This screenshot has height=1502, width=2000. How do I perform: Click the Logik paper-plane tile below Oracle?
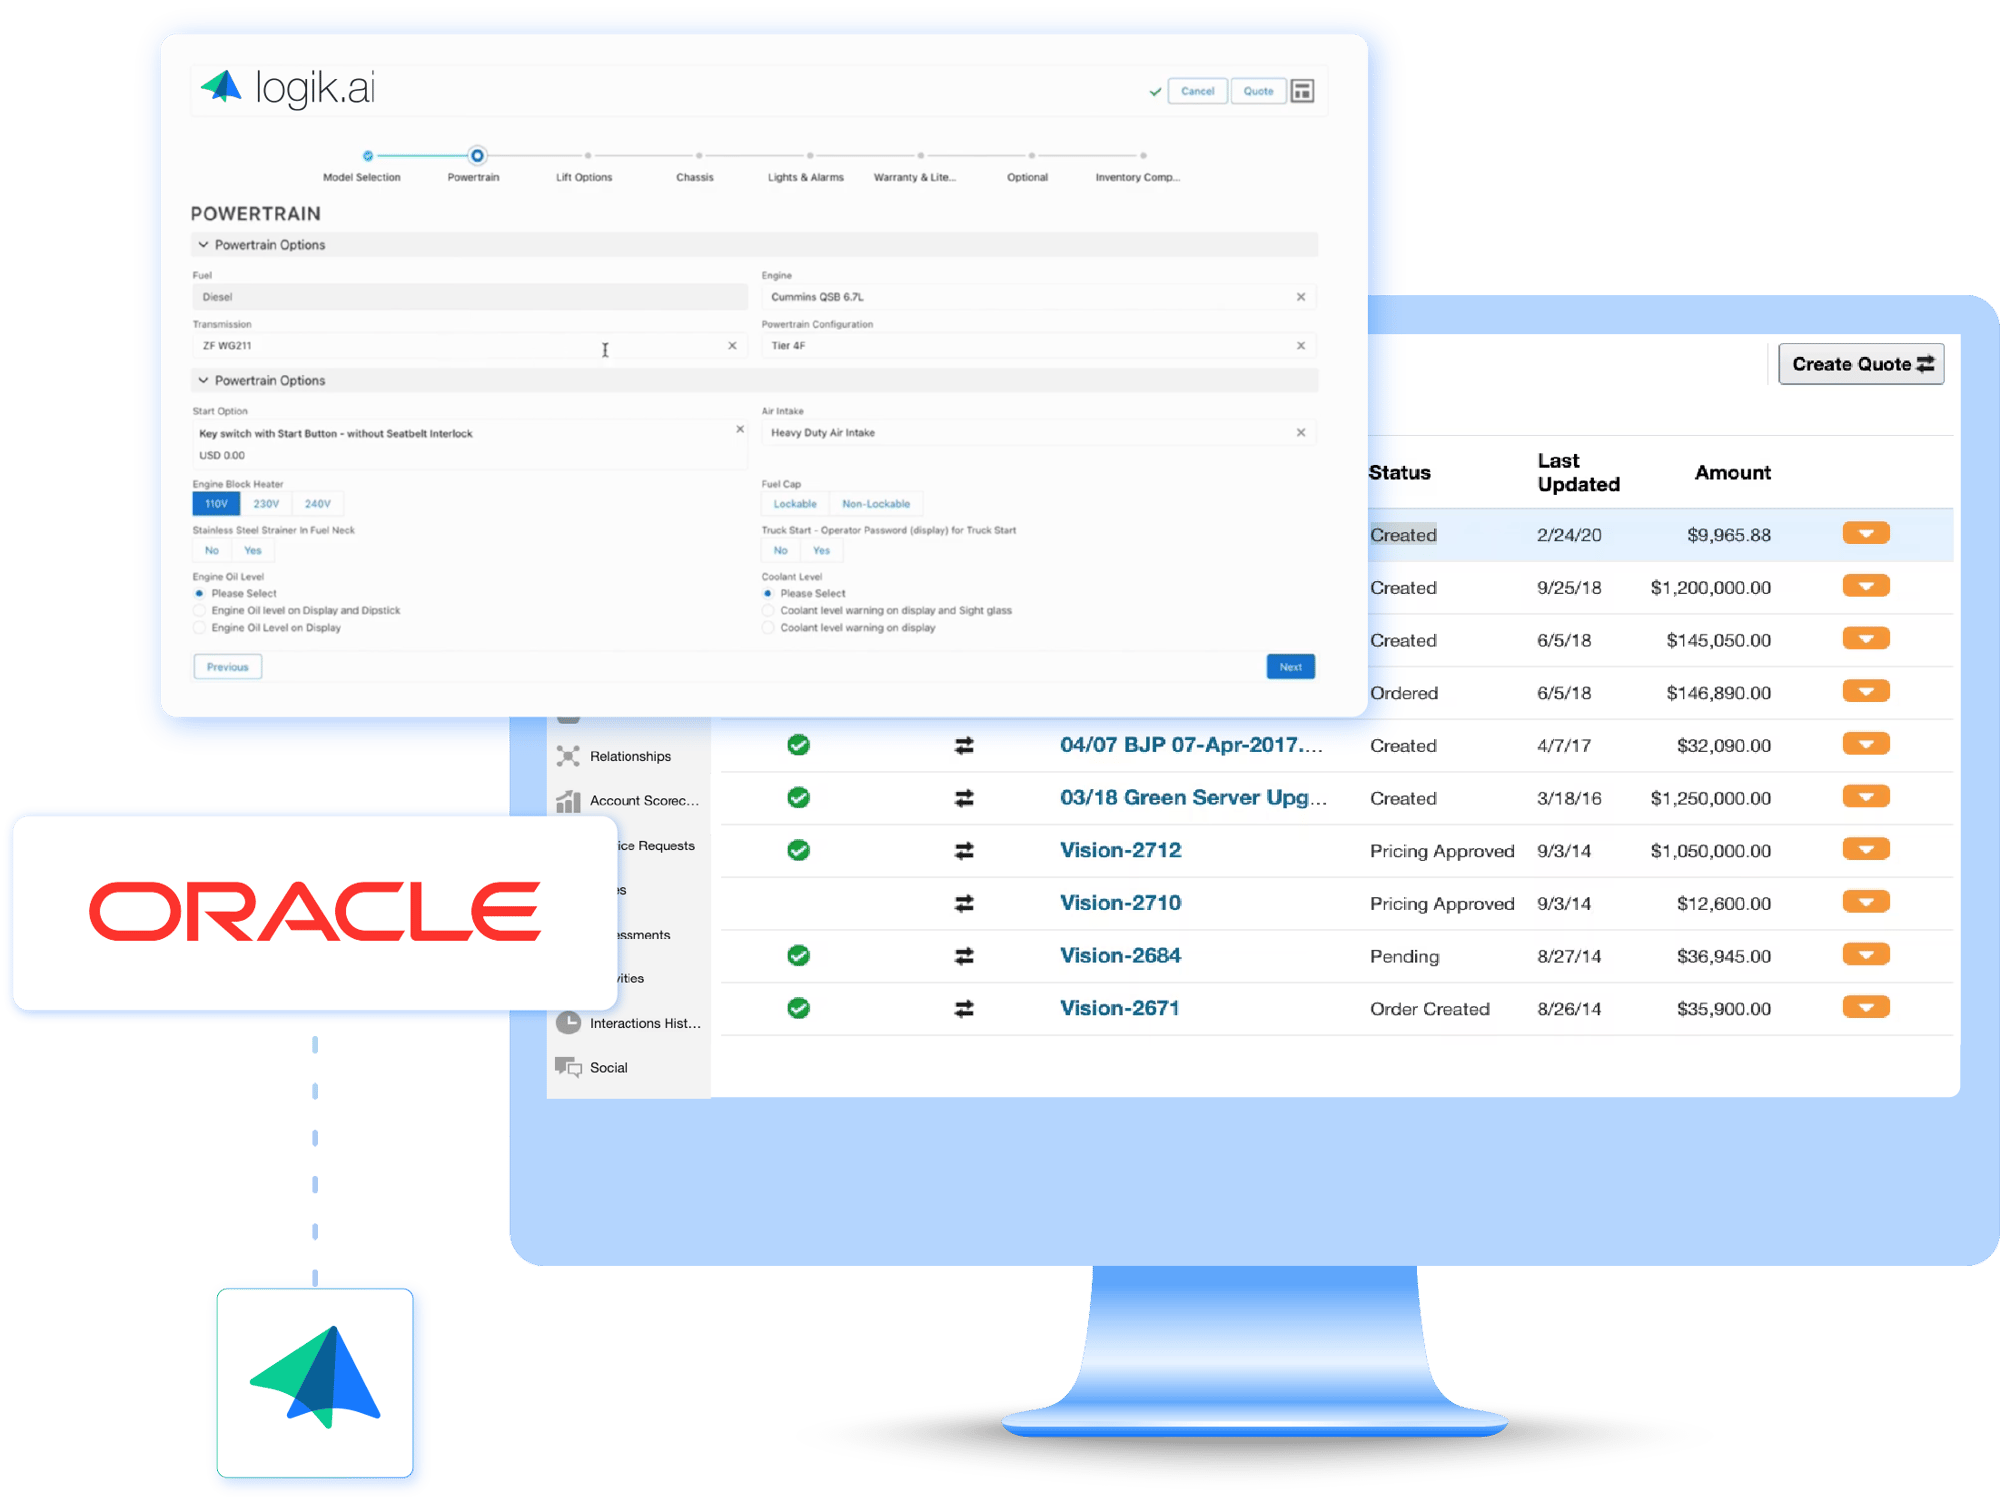[315, 1382]
